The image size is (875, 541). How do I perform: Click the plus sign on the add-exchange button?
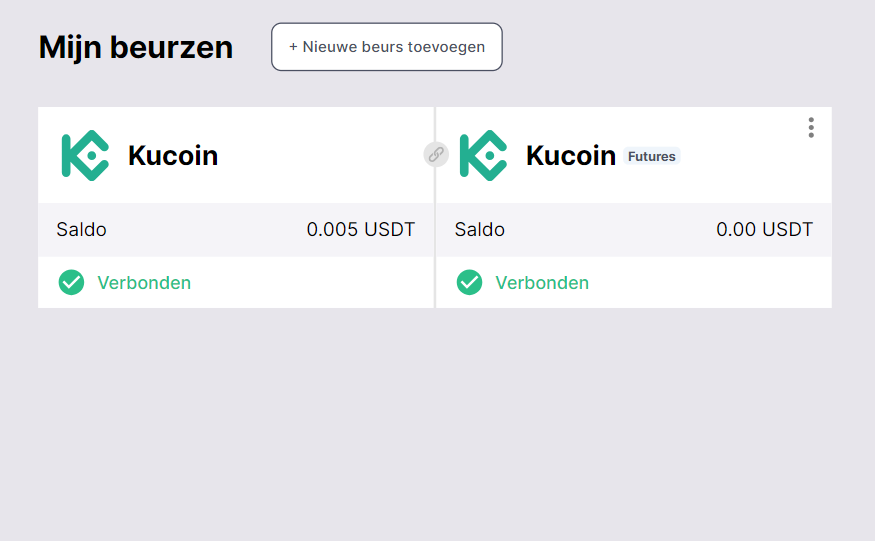click(x=293, y=47)
